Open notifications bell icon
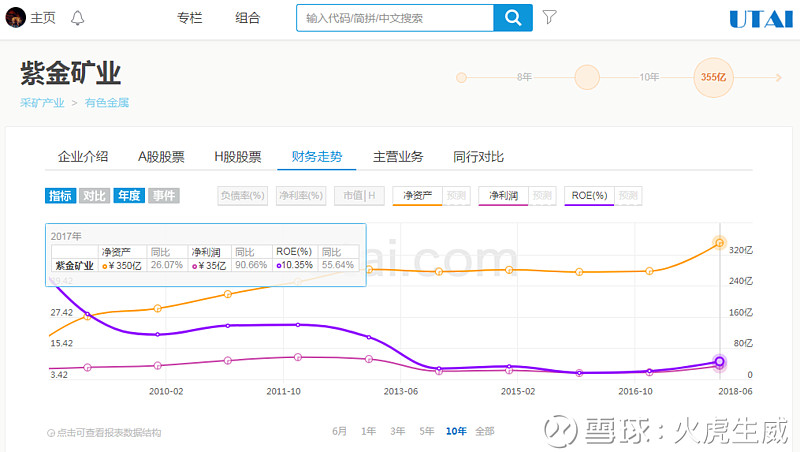Screen dimensions: 800x452 78,18
